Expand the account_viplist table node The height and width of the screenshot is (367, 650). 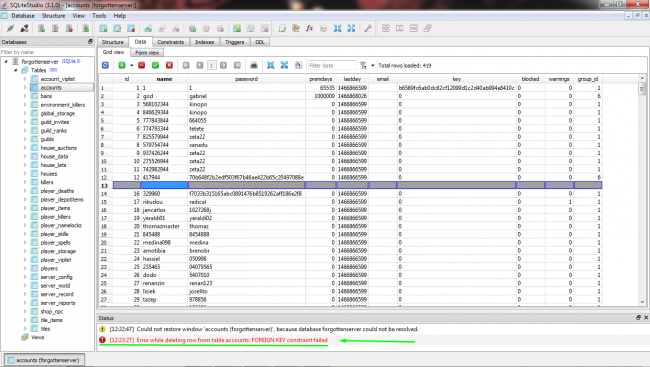pyautogui.click(x=25, y=79)
